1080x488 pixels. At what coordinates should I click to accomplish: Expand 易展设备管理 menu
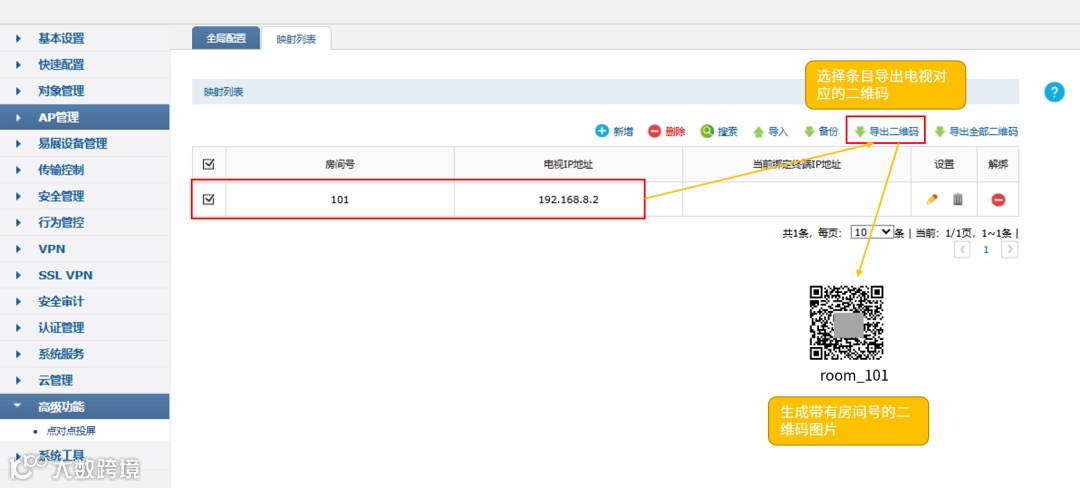click(85, 144)
